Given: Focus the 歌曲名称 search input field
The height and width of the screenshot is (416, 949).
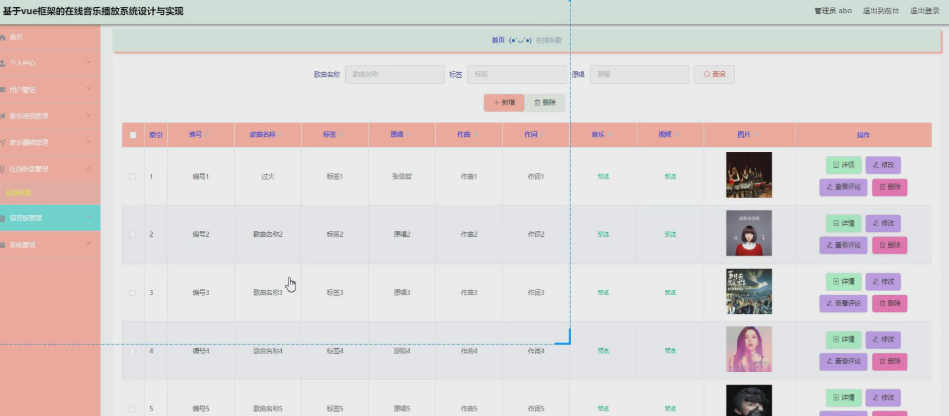Looking at the screenshot, I should tap(395, 74).
